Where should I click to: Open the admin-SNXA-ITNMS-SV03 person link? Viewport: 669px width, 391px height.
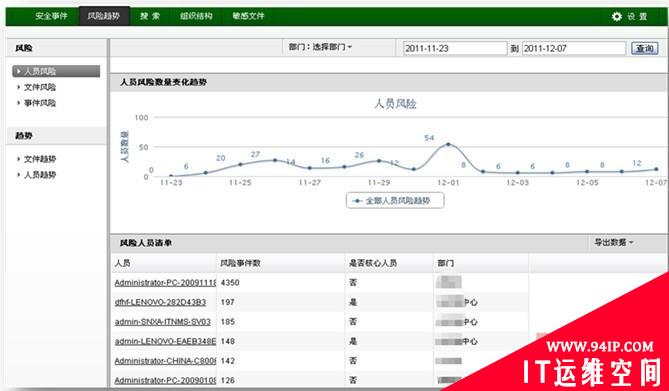(163, 322)
